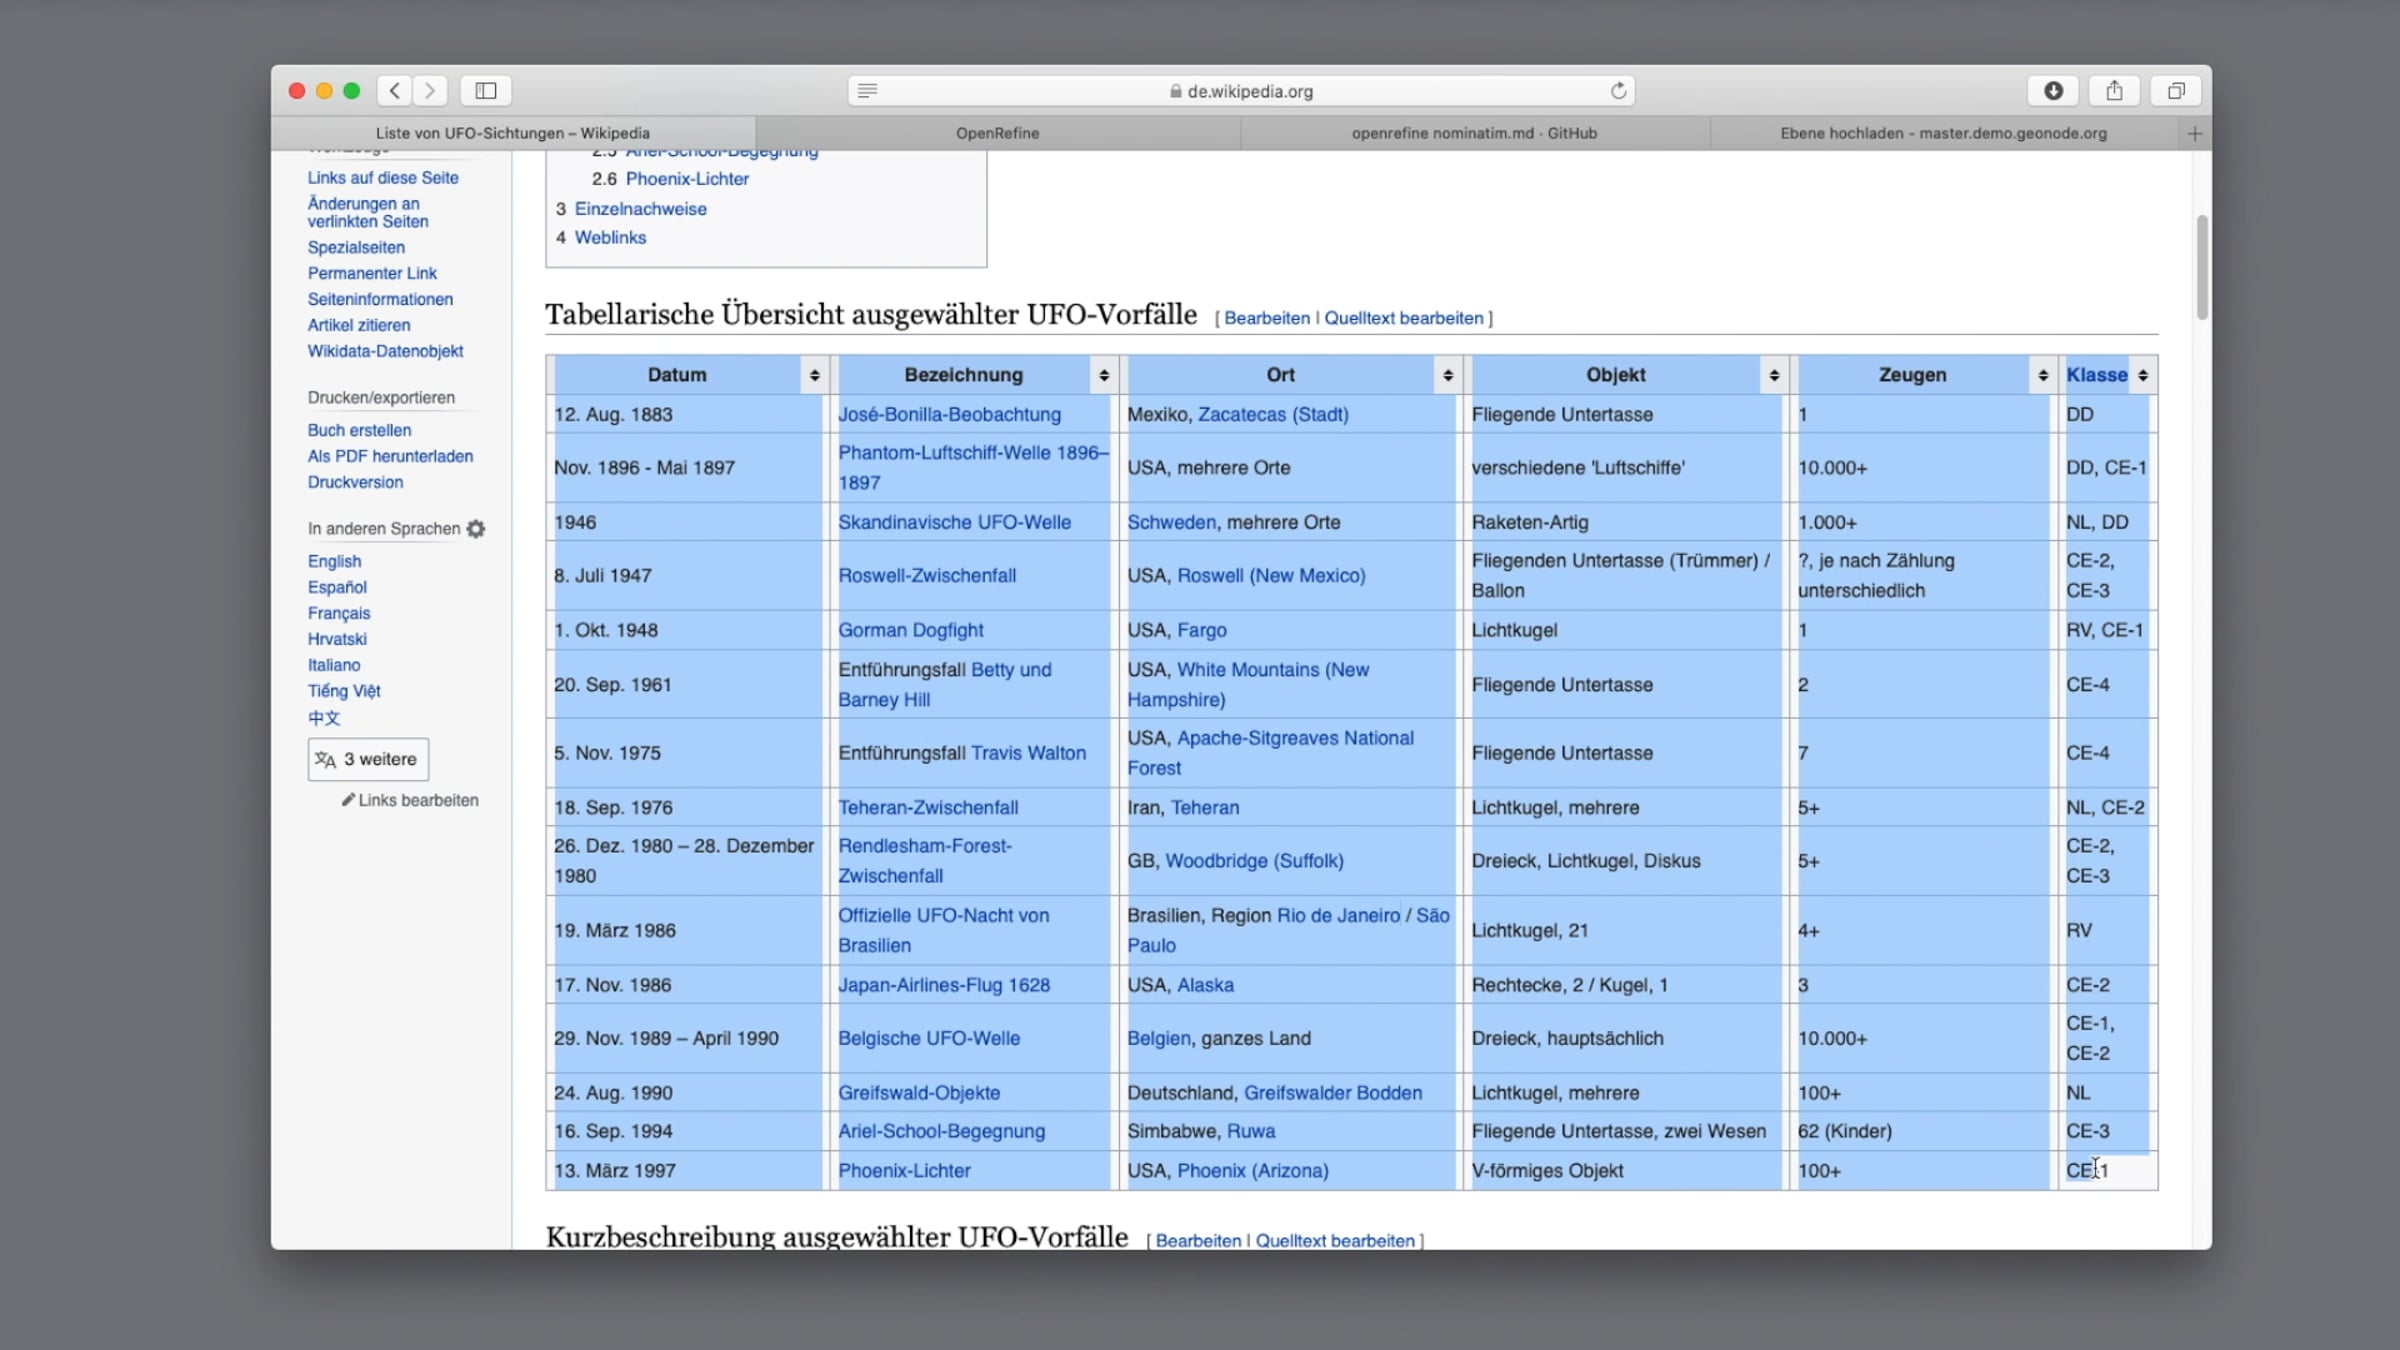2400x1350 pixels.
Task: Click Als PDF herunterladen link
Action: click(390, 456)
